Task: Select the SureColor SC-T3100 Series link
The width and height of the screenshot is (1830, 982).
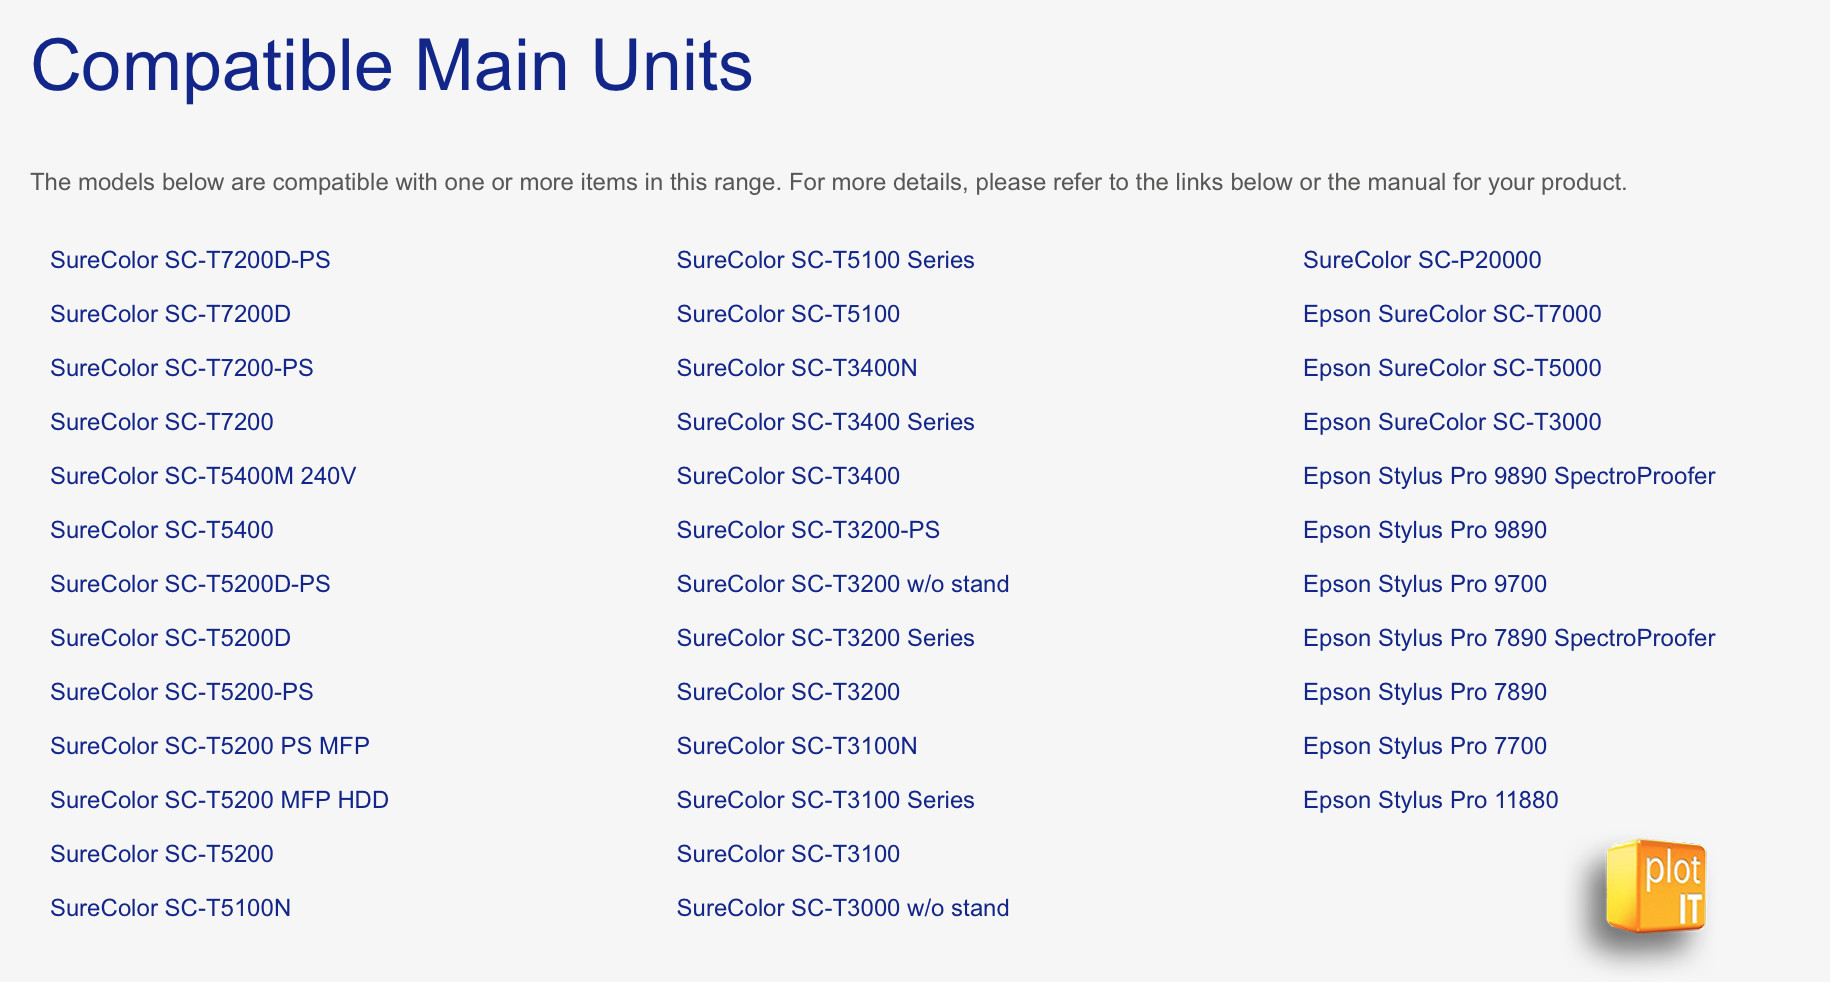Action: click(x=825, y=800)
